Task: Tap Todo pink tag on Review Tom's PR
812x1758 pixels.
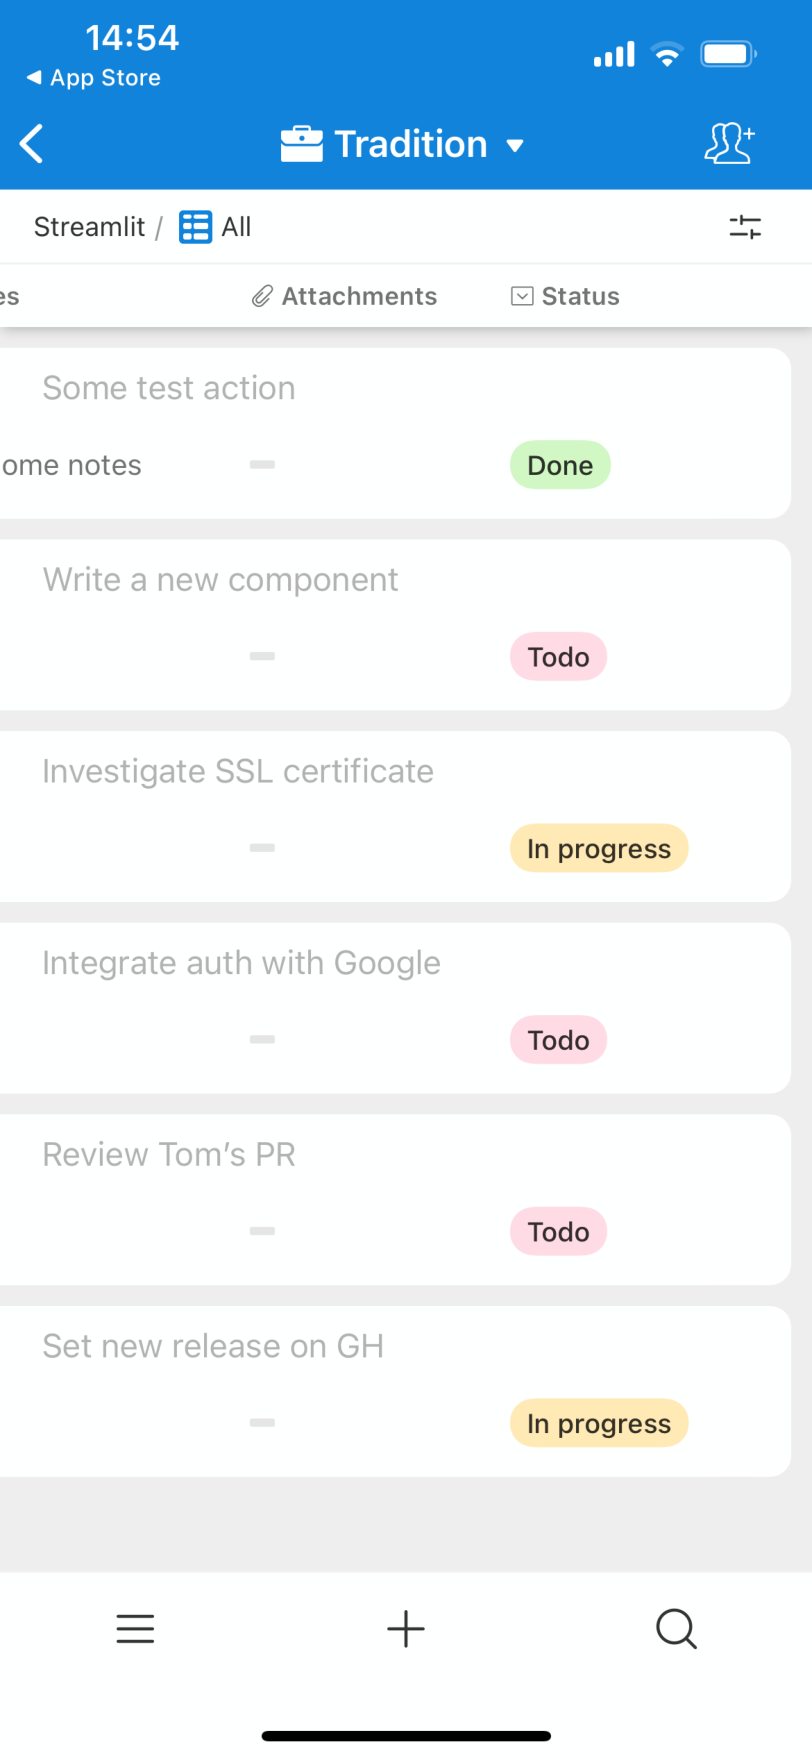Action: coord(558,1232)
